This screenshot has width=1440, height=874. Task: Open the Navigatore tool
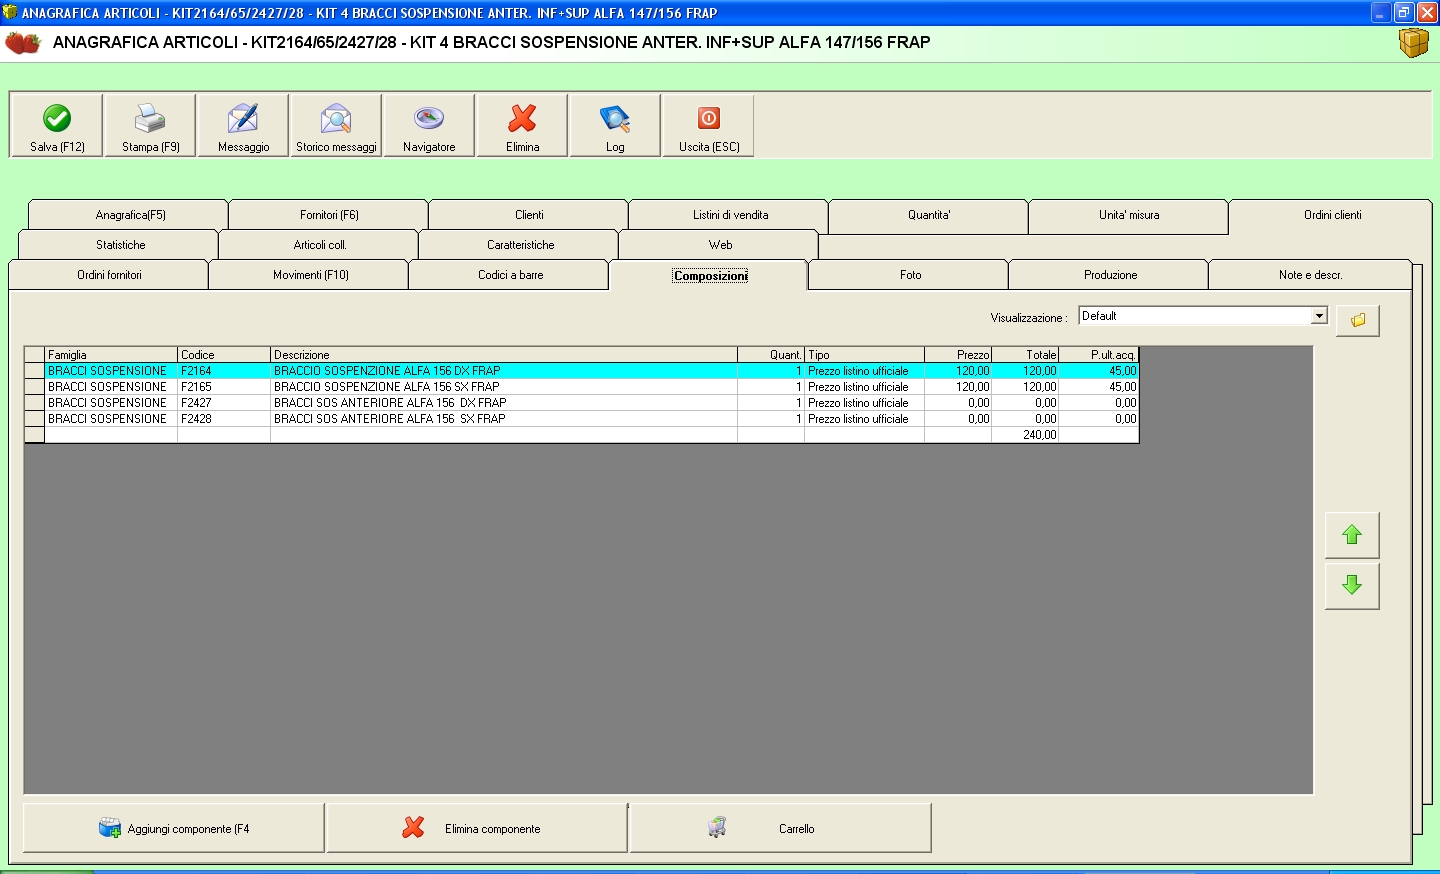[x=429, y=125]
